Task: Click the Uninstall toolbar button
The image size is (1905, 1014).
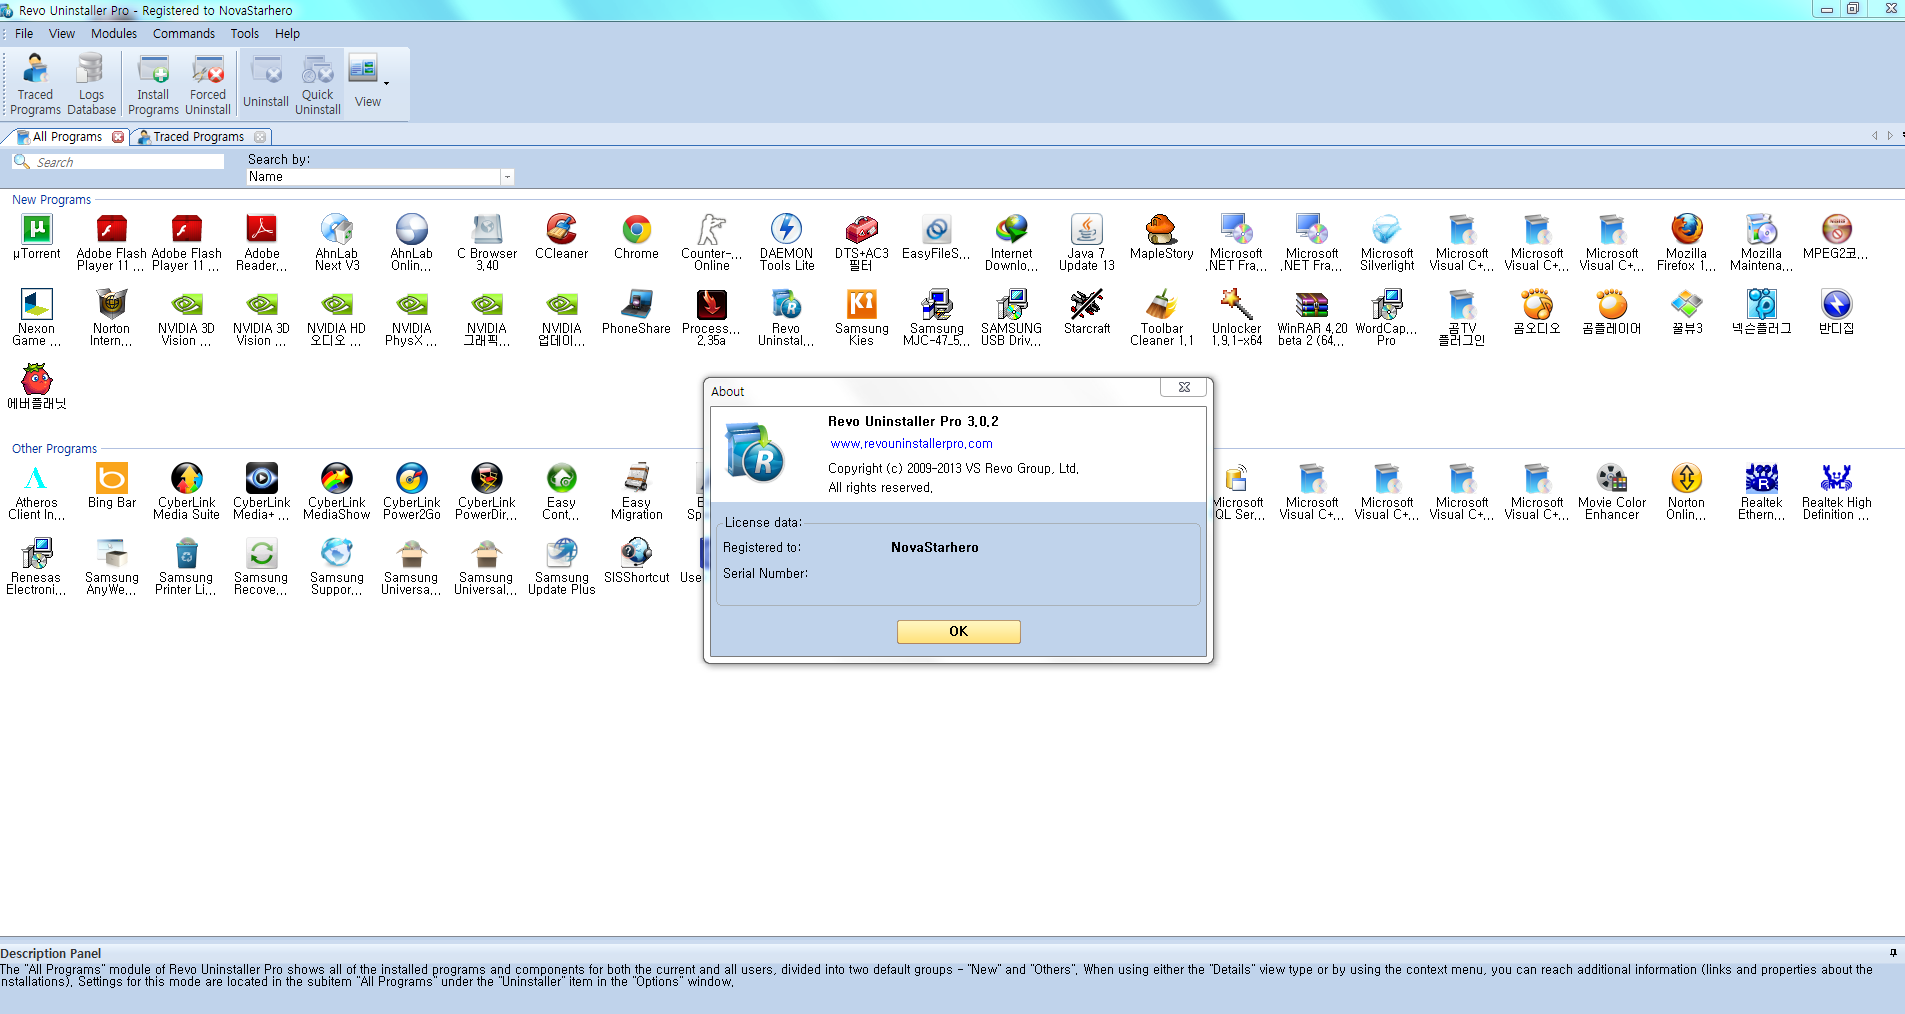Action: pos(266,84)
